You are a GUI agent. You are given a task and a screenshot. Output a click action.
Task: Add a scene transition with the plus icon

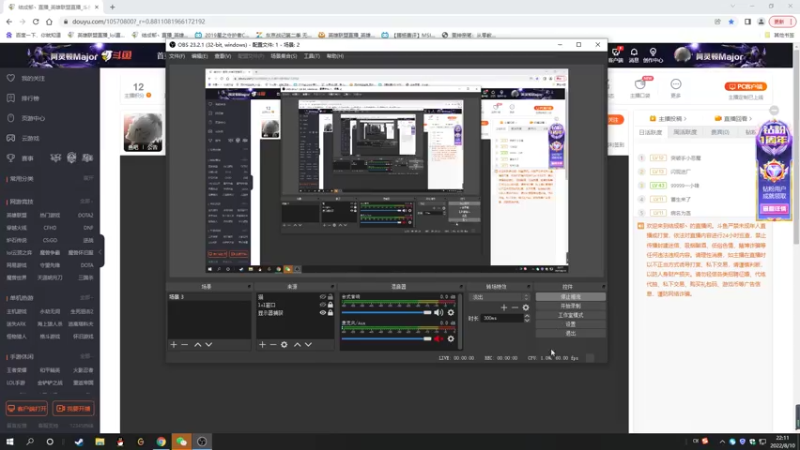click(x=504, y=308)
